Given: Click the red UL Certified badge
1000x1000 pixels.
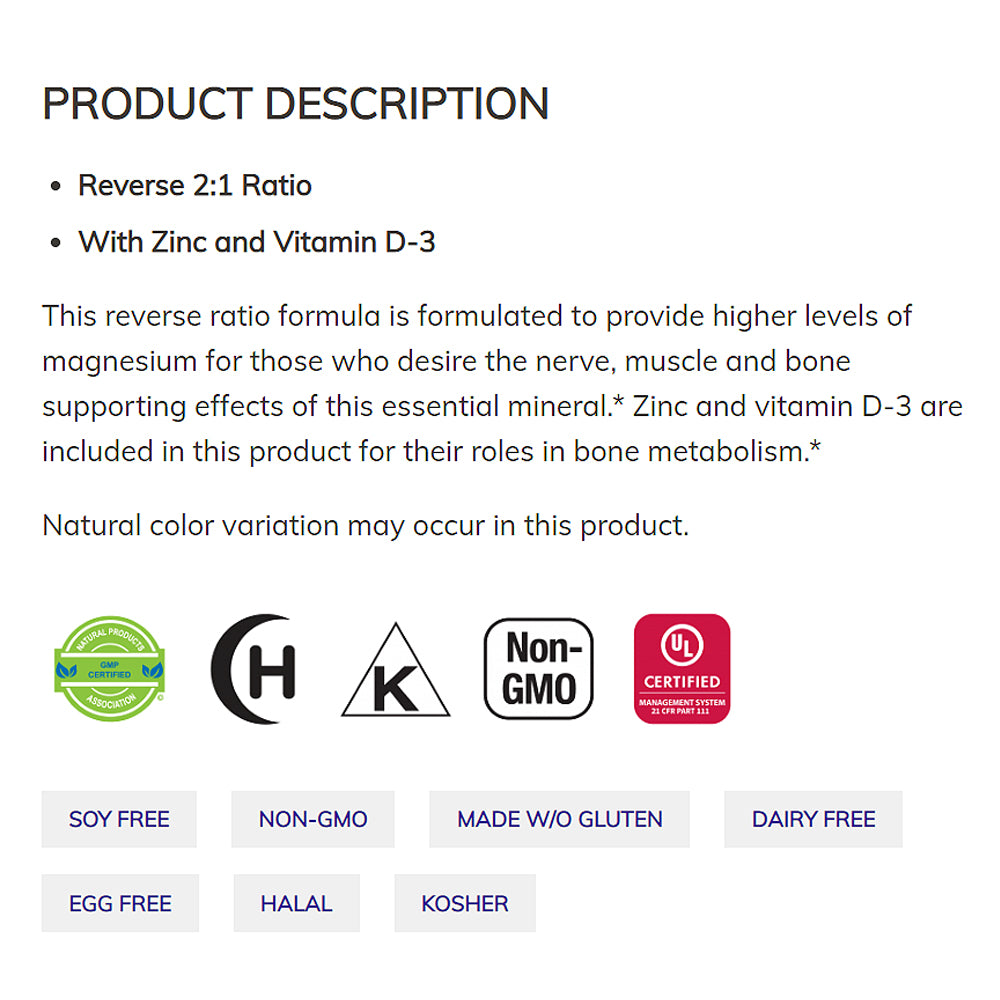Looking at the screenshot, I should click(682, 668).
